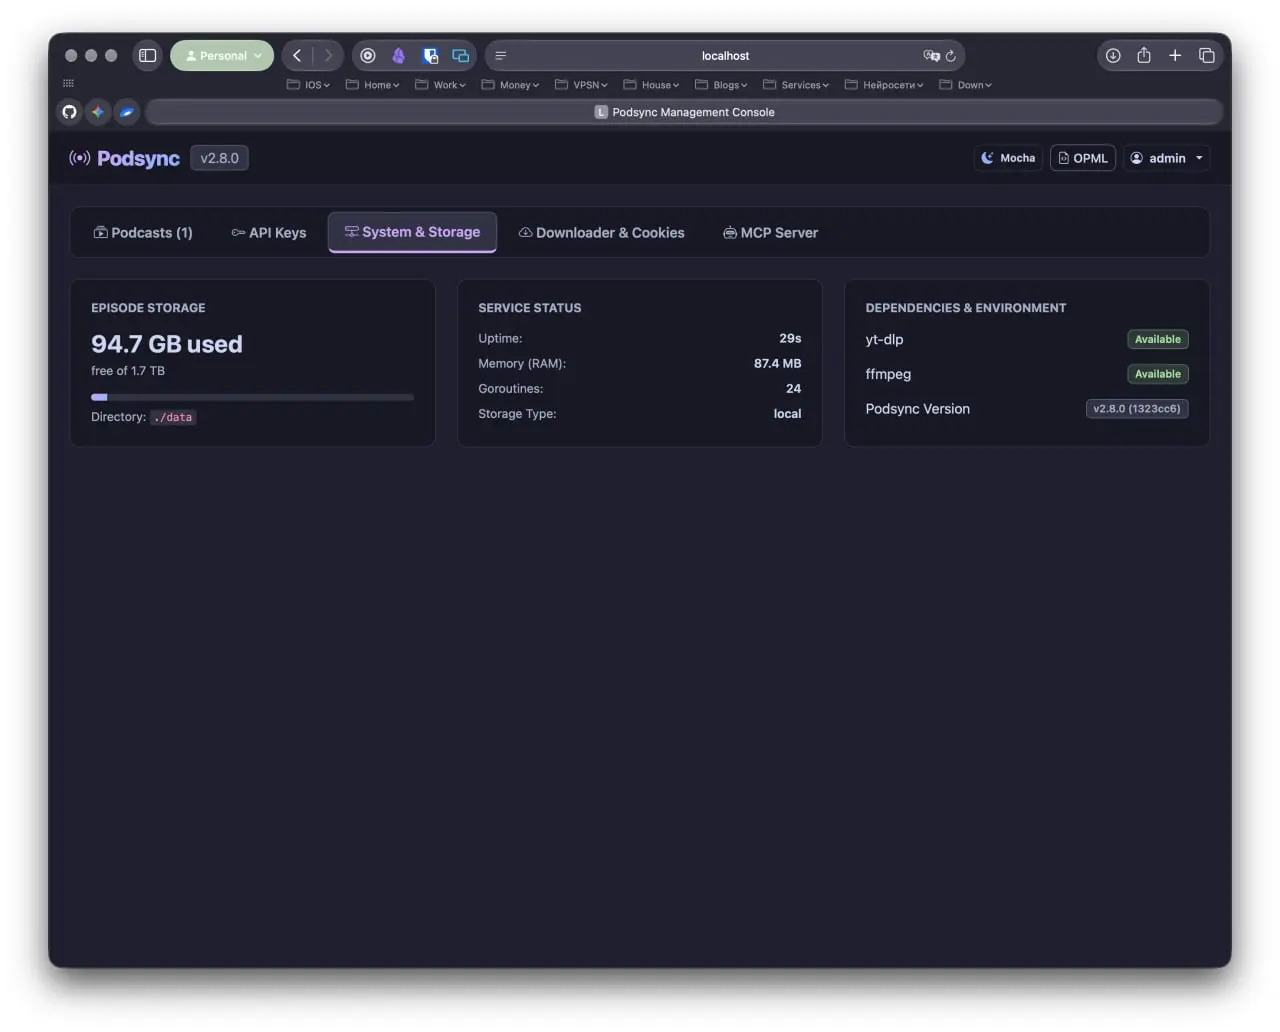Show the tab overview icon
This screenshot has width=1280, height=1032.
pos(1207,56)
